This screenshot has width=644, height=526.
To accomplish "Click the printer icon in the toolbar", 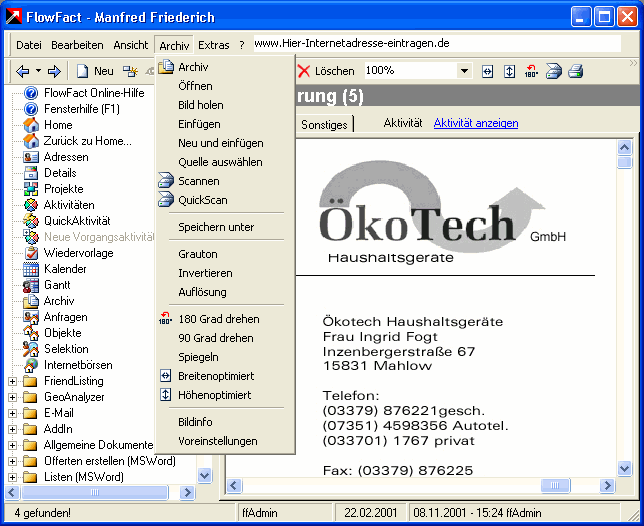I will [575, 71].
